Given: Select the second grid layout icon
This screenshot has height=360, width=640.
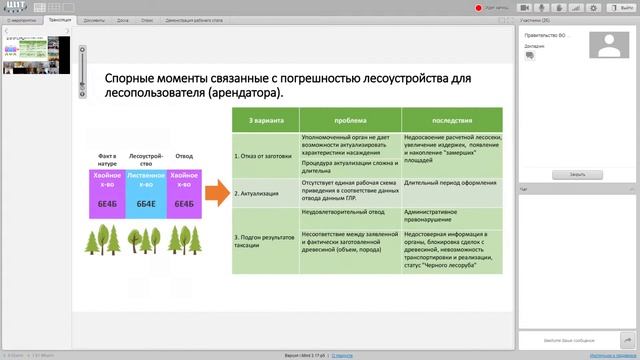Looking at the screenshot, I should 54,7.
